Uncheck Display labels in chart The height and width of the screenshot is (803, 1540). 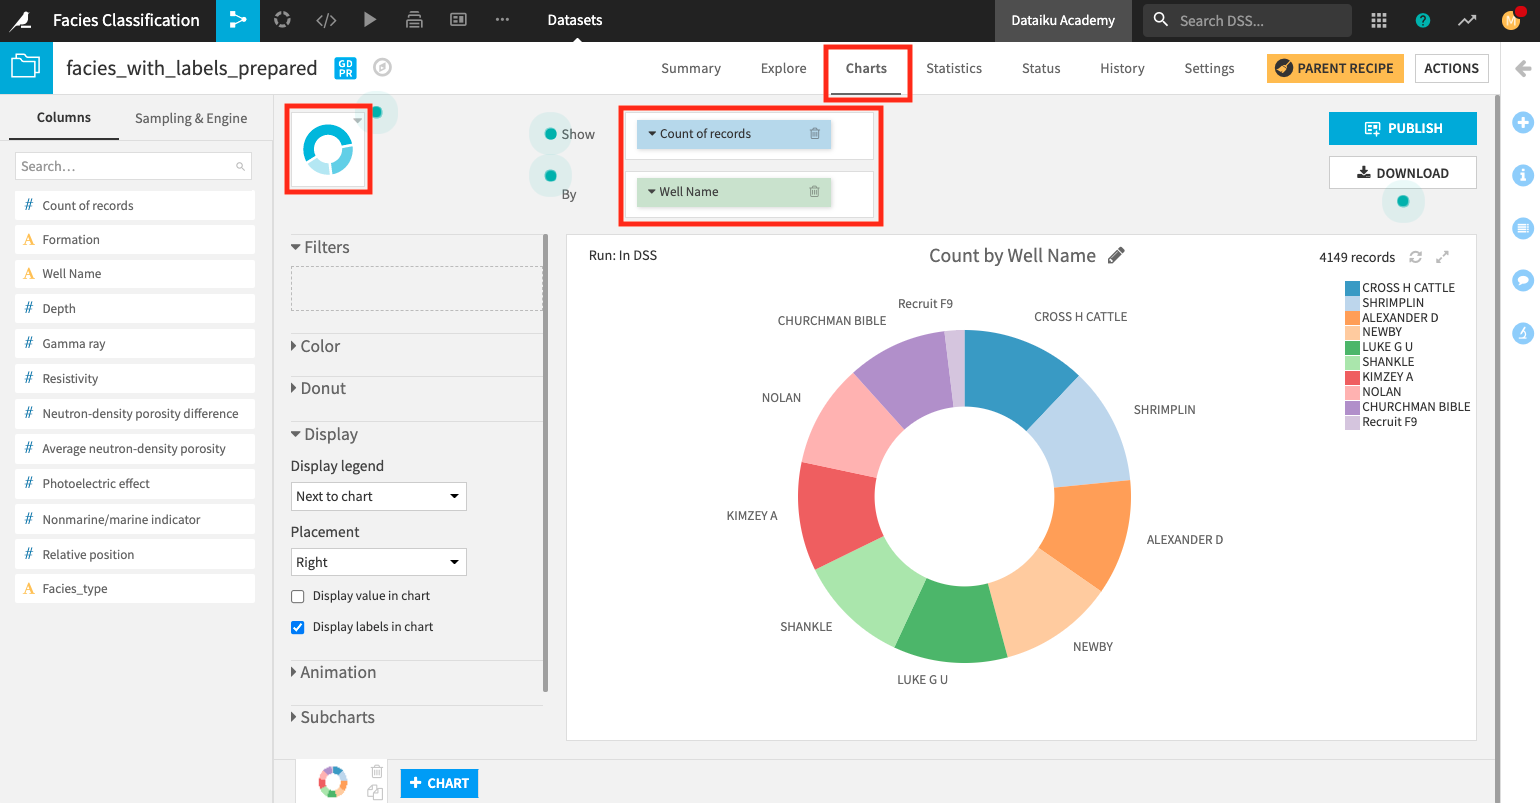298,628
